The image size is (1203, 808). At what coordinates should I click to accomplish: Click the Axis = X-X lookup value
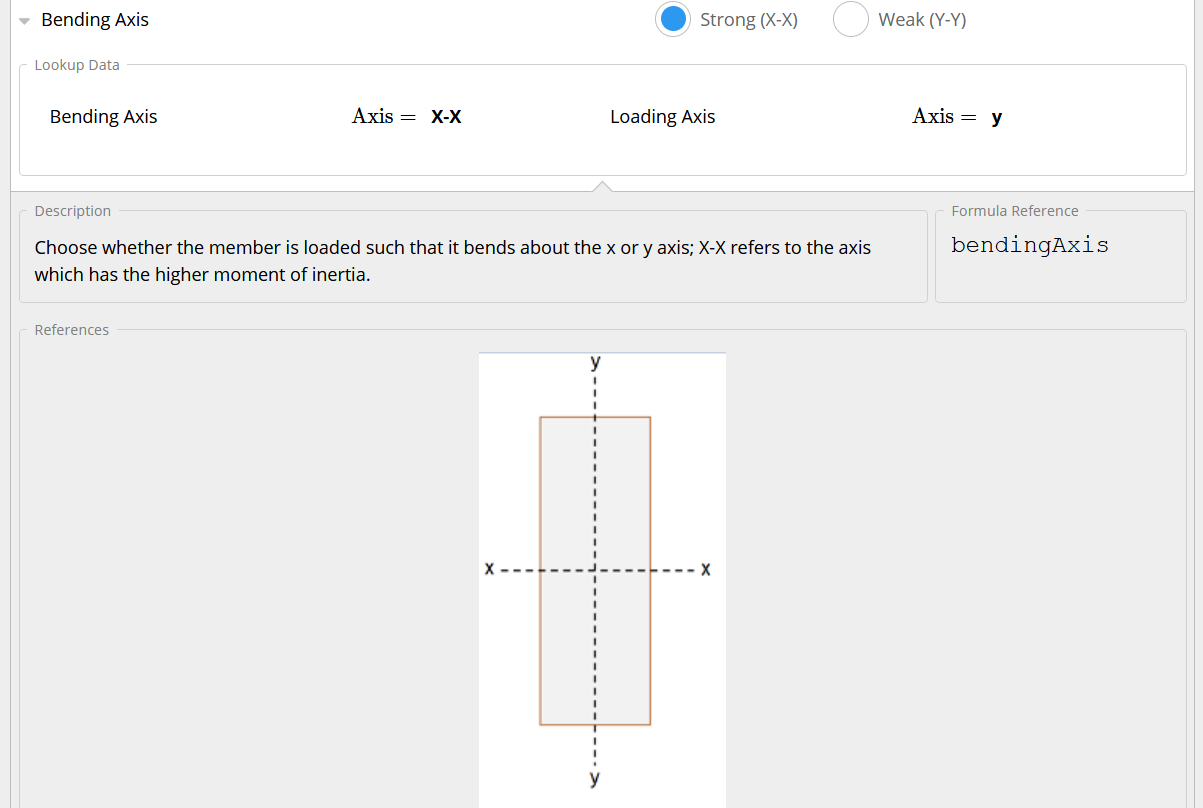tap(407, 117)
